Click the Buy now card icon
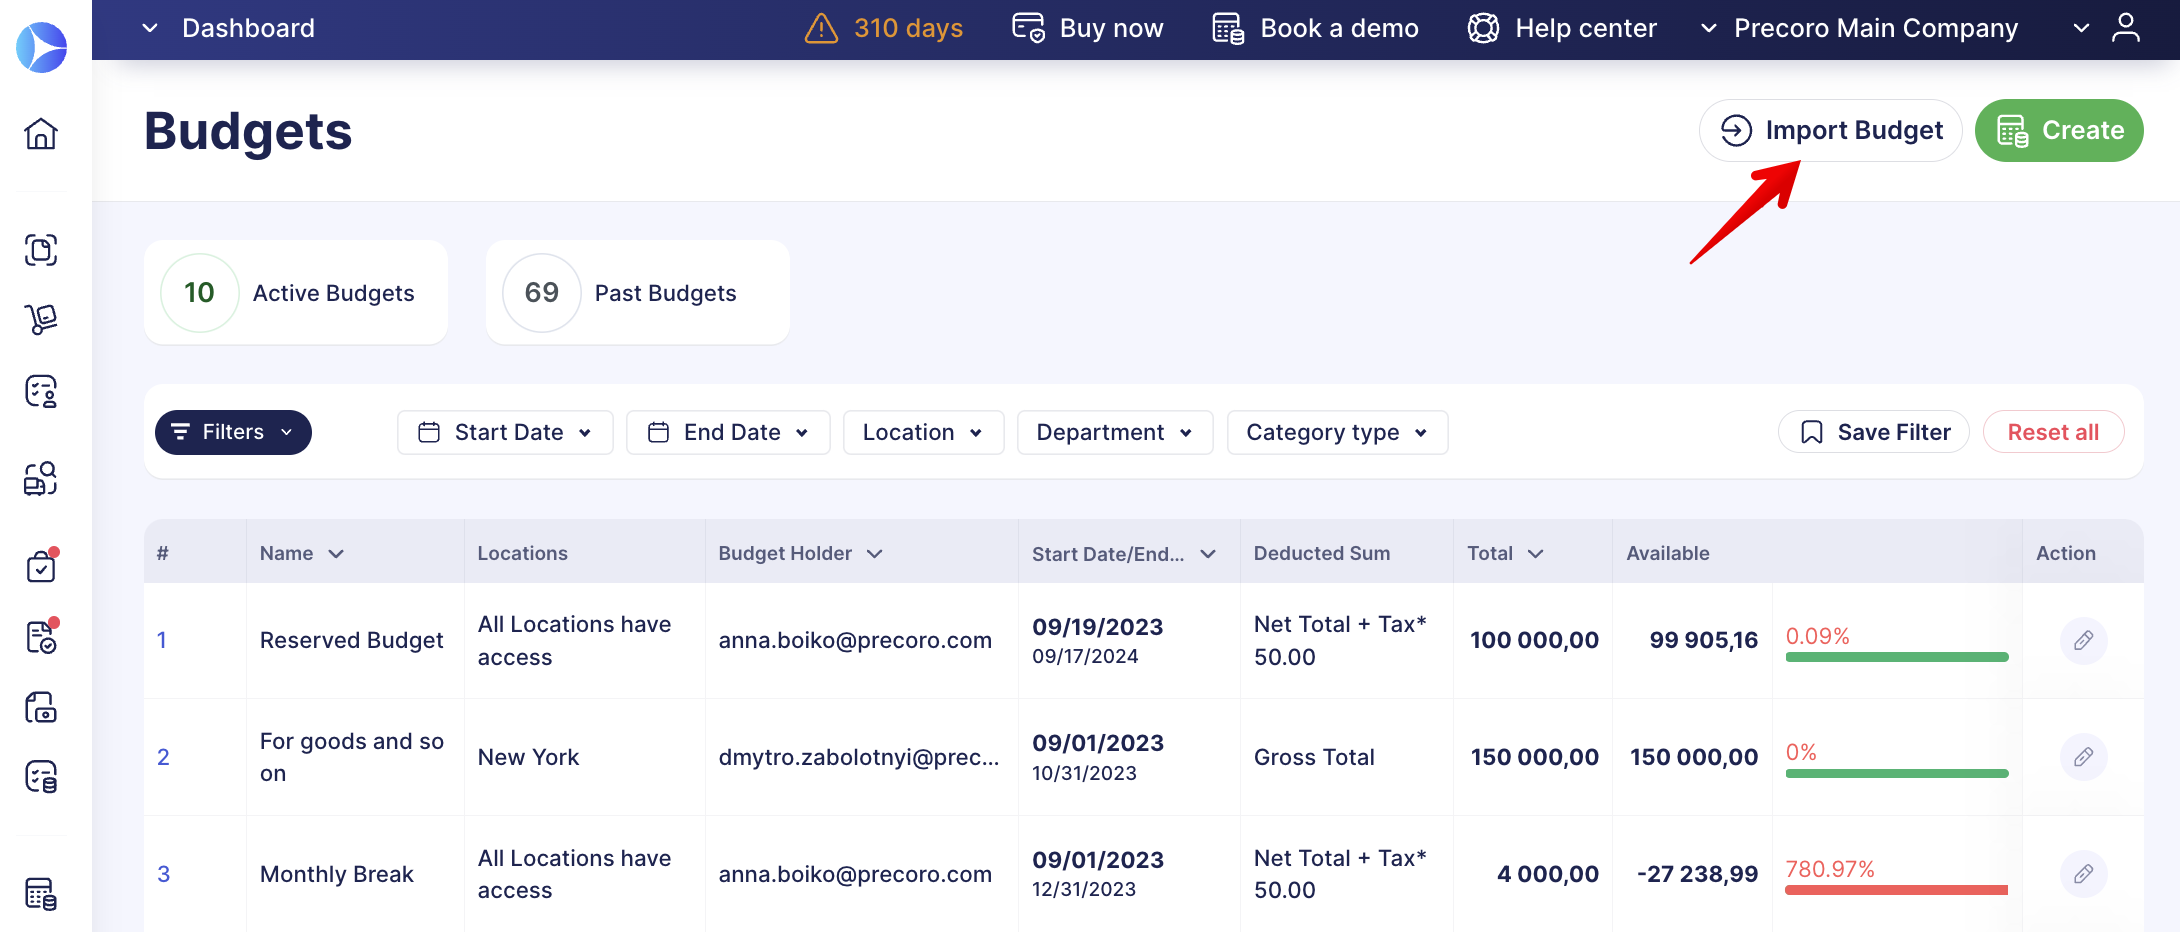 click(1028, 28)
